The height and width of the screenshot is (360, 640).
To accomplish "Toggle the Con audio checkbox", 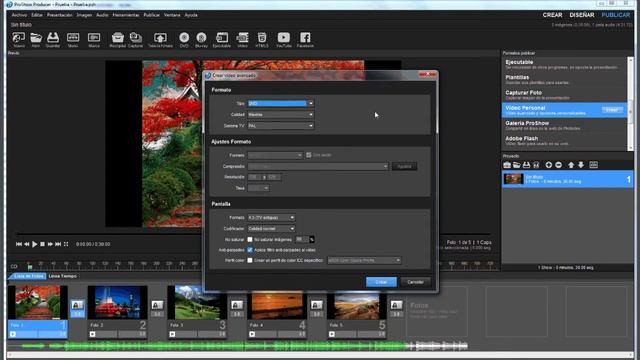I will click(x=309, y=155).
